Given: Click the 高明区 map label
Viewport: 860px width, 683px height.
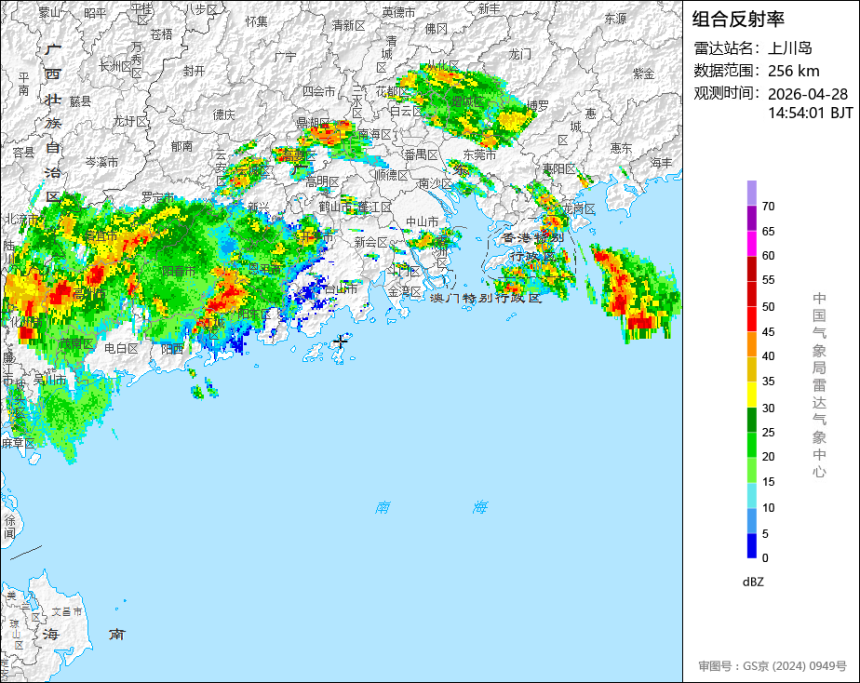Looking at the screenshot, I should point(322,182).
